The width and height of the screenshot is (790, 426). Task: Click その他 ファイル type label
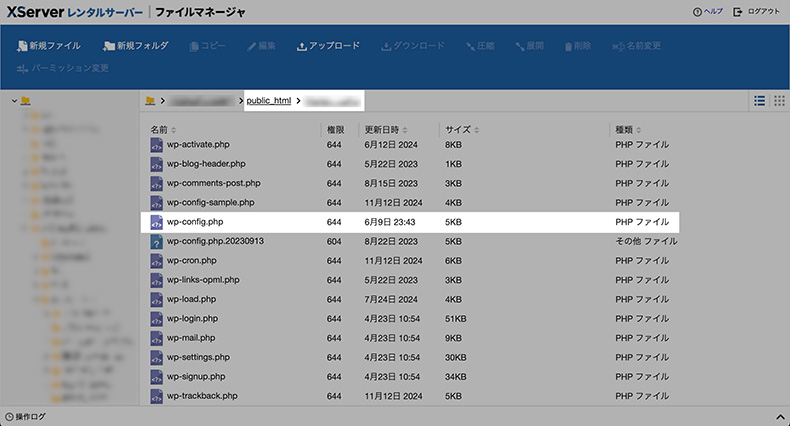646,242
